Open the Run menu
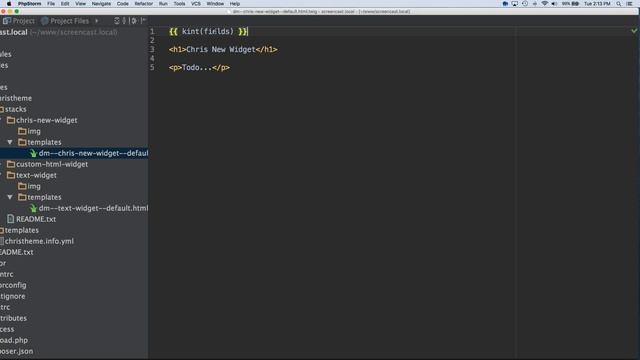 [x=163, y=4]
